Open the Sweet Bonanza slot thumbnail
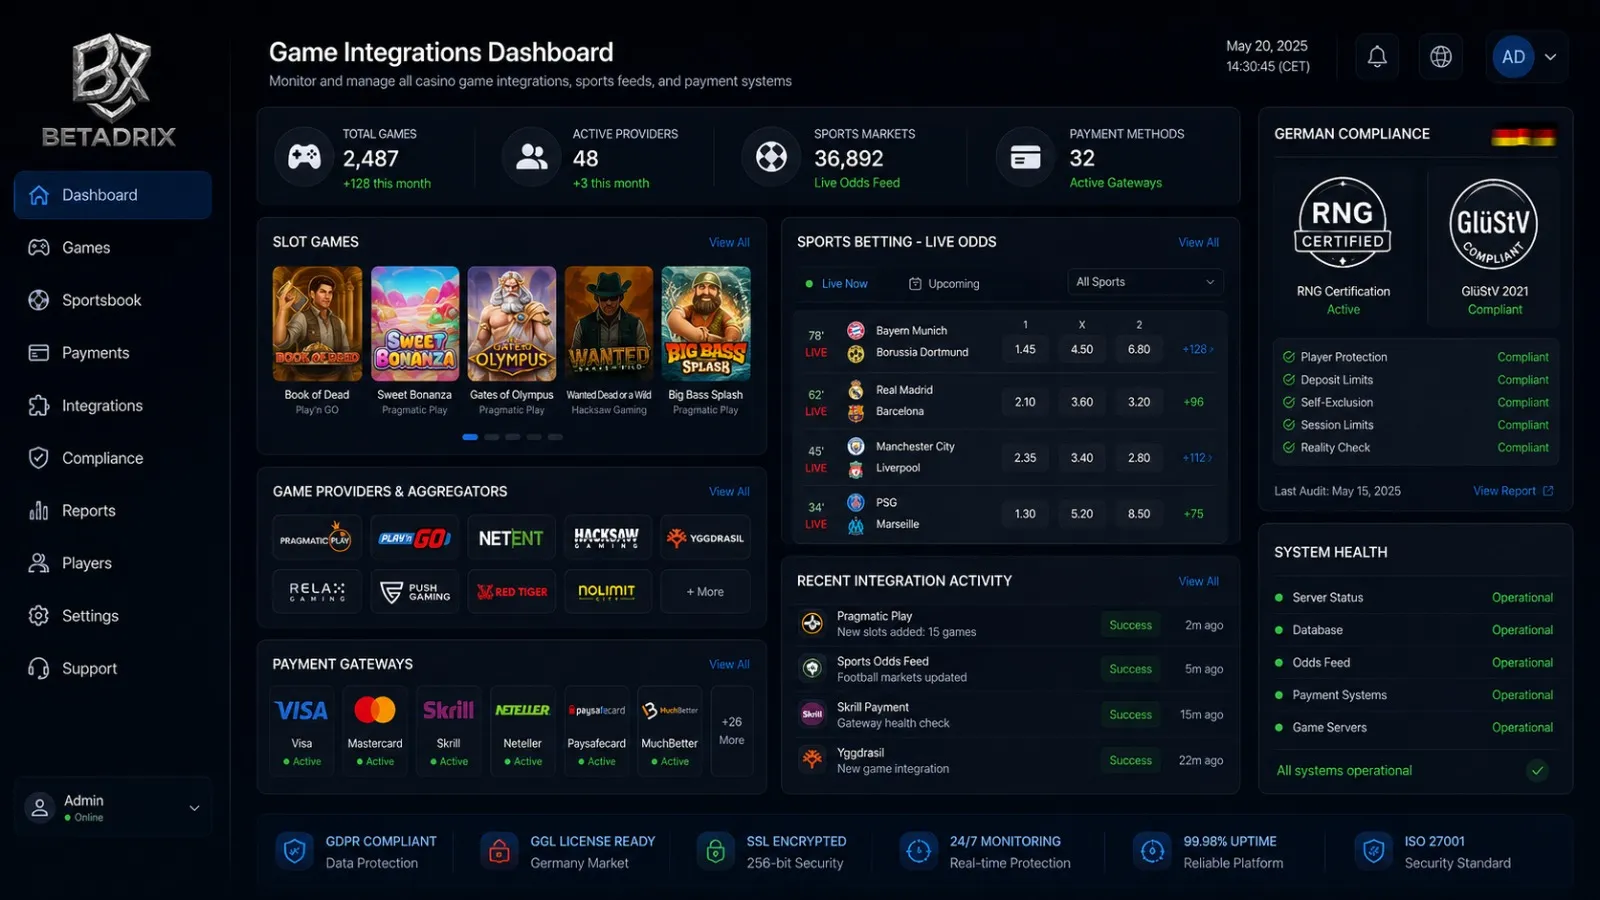1600x900 pixels. pos(415,324)
